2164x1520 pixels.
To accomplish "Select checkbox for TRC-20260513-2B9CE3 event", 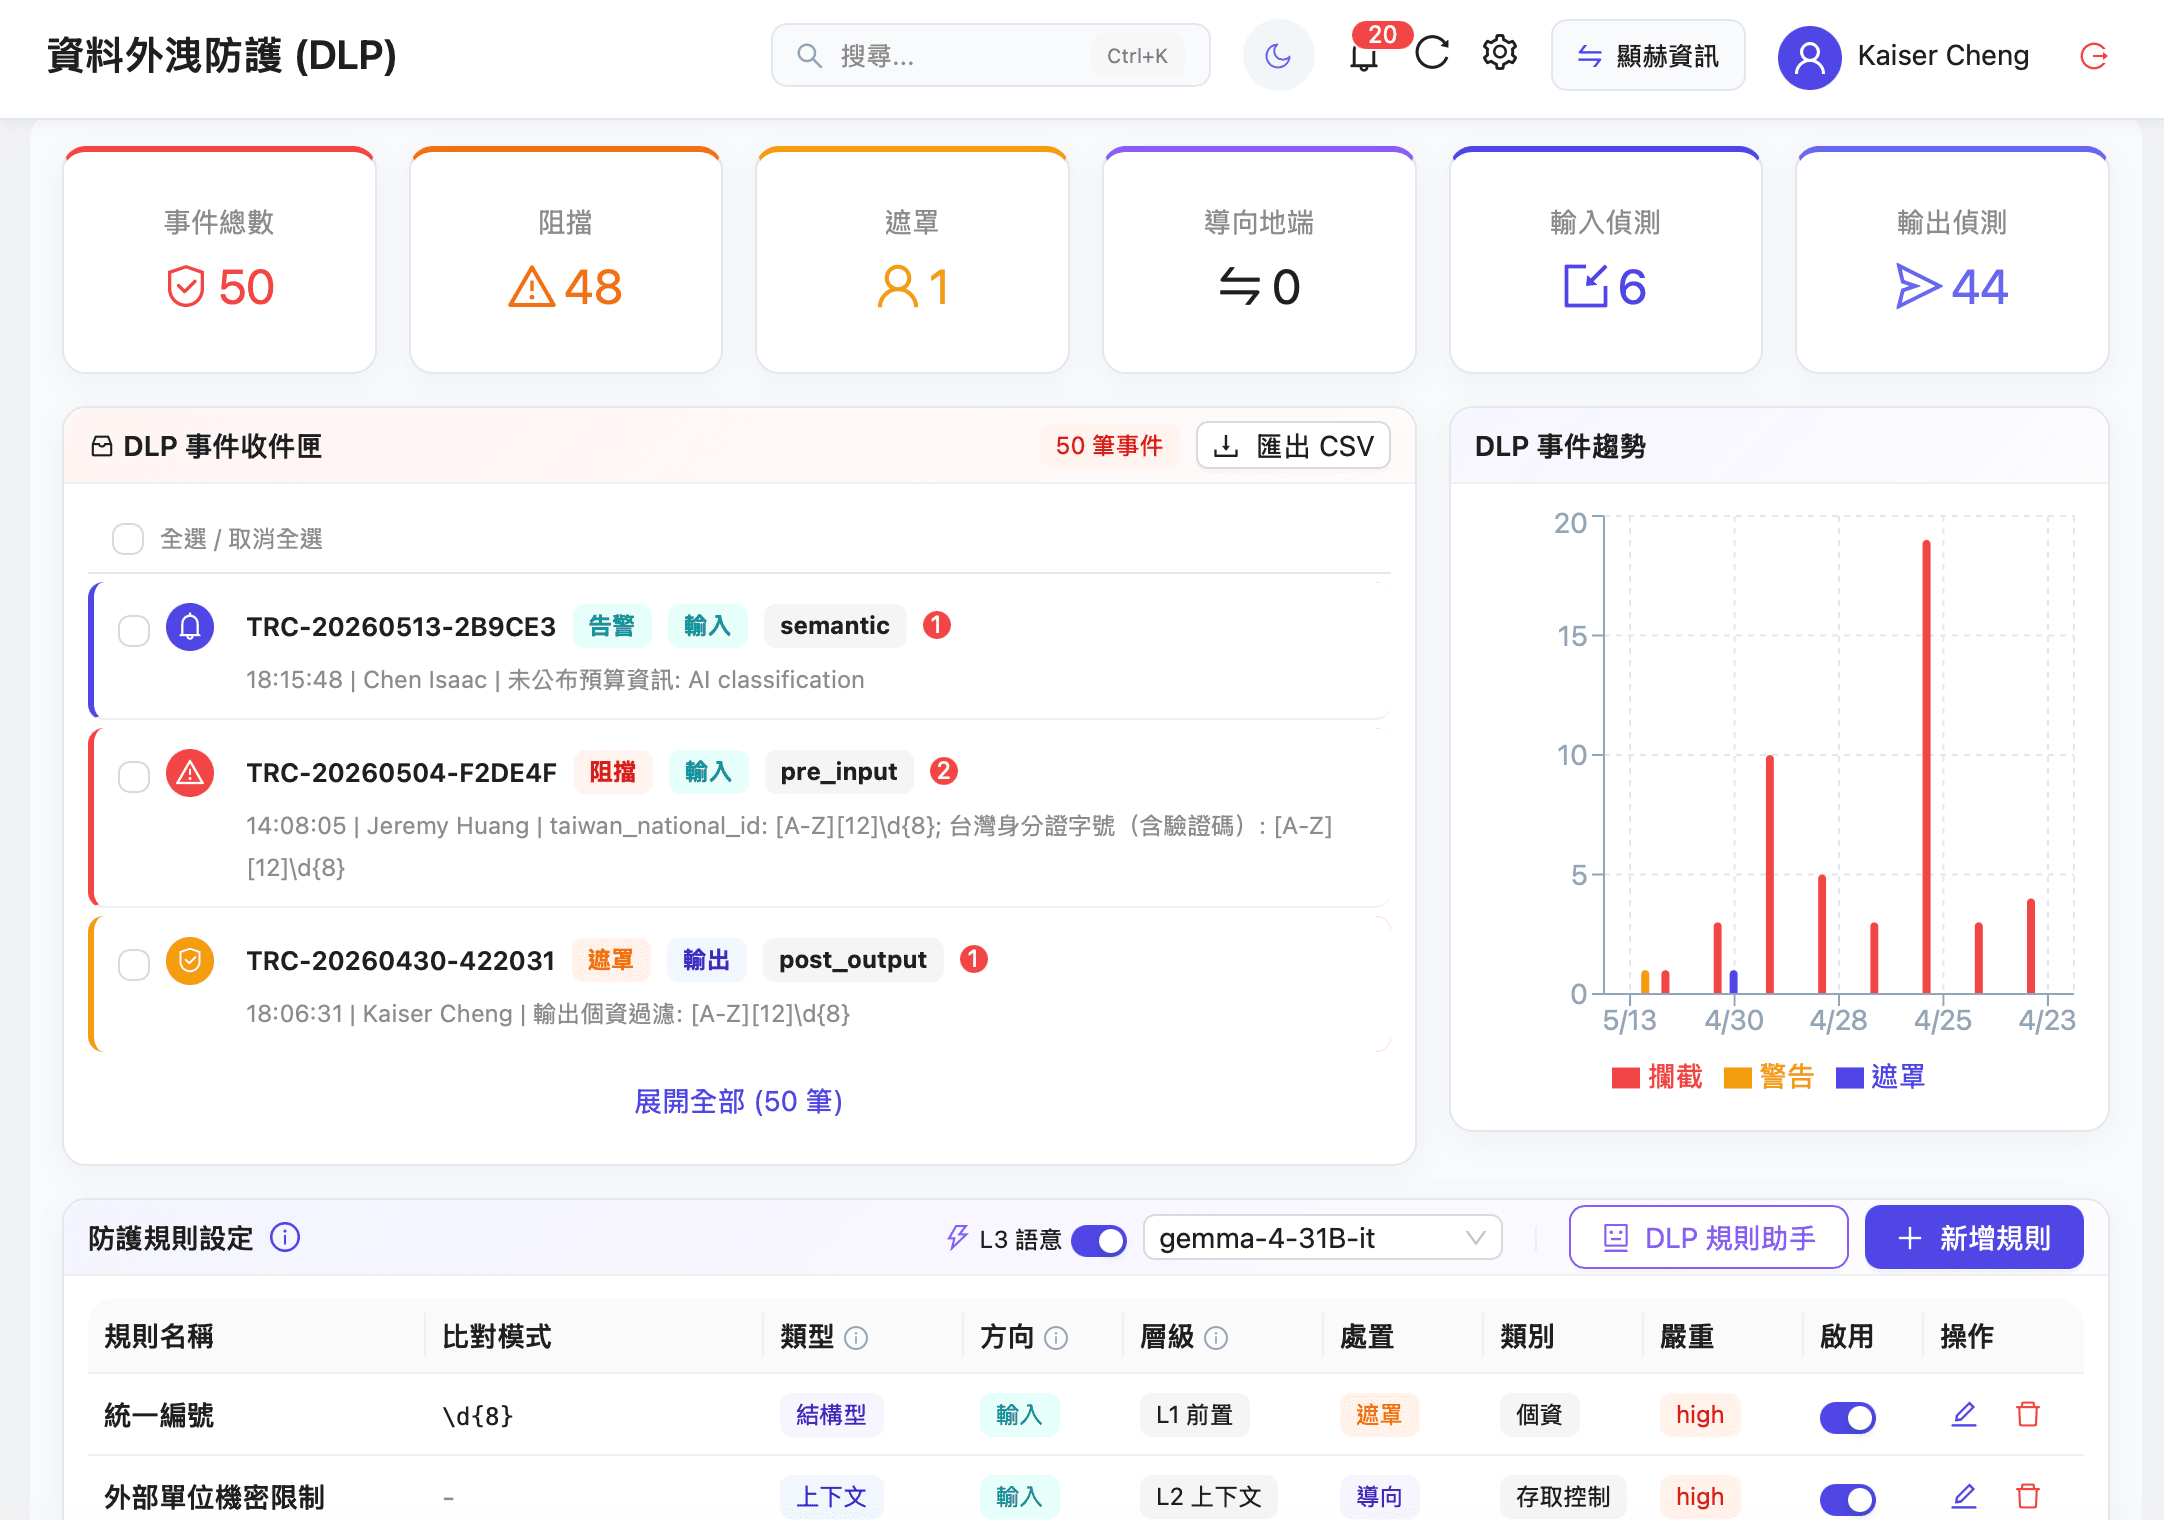I will click(x=134, y=631).
